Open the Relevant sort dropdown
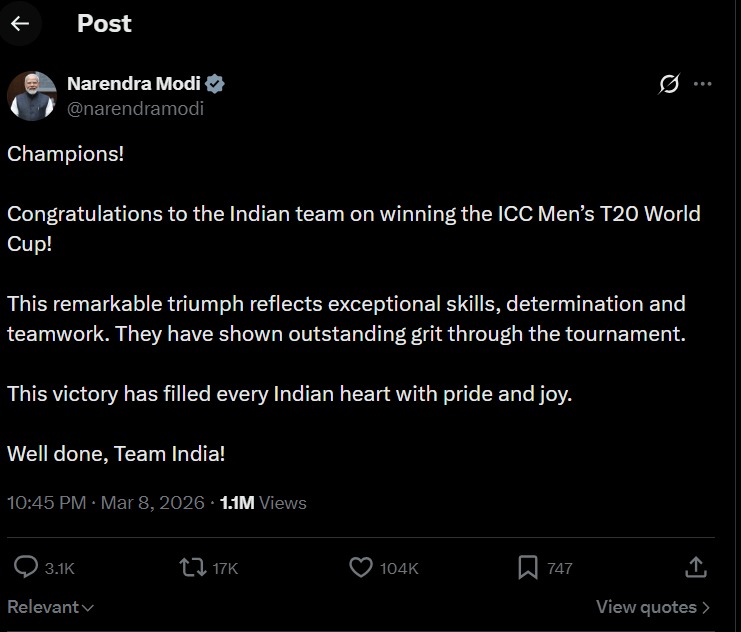 coord(50,607)
